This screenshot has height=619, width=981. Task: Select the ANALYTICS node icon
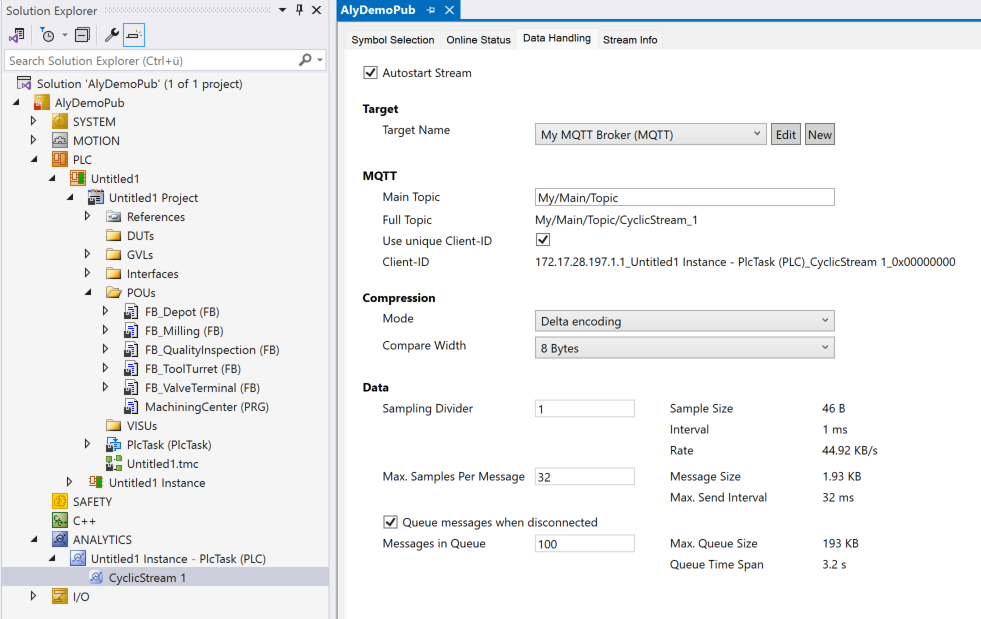60,540
